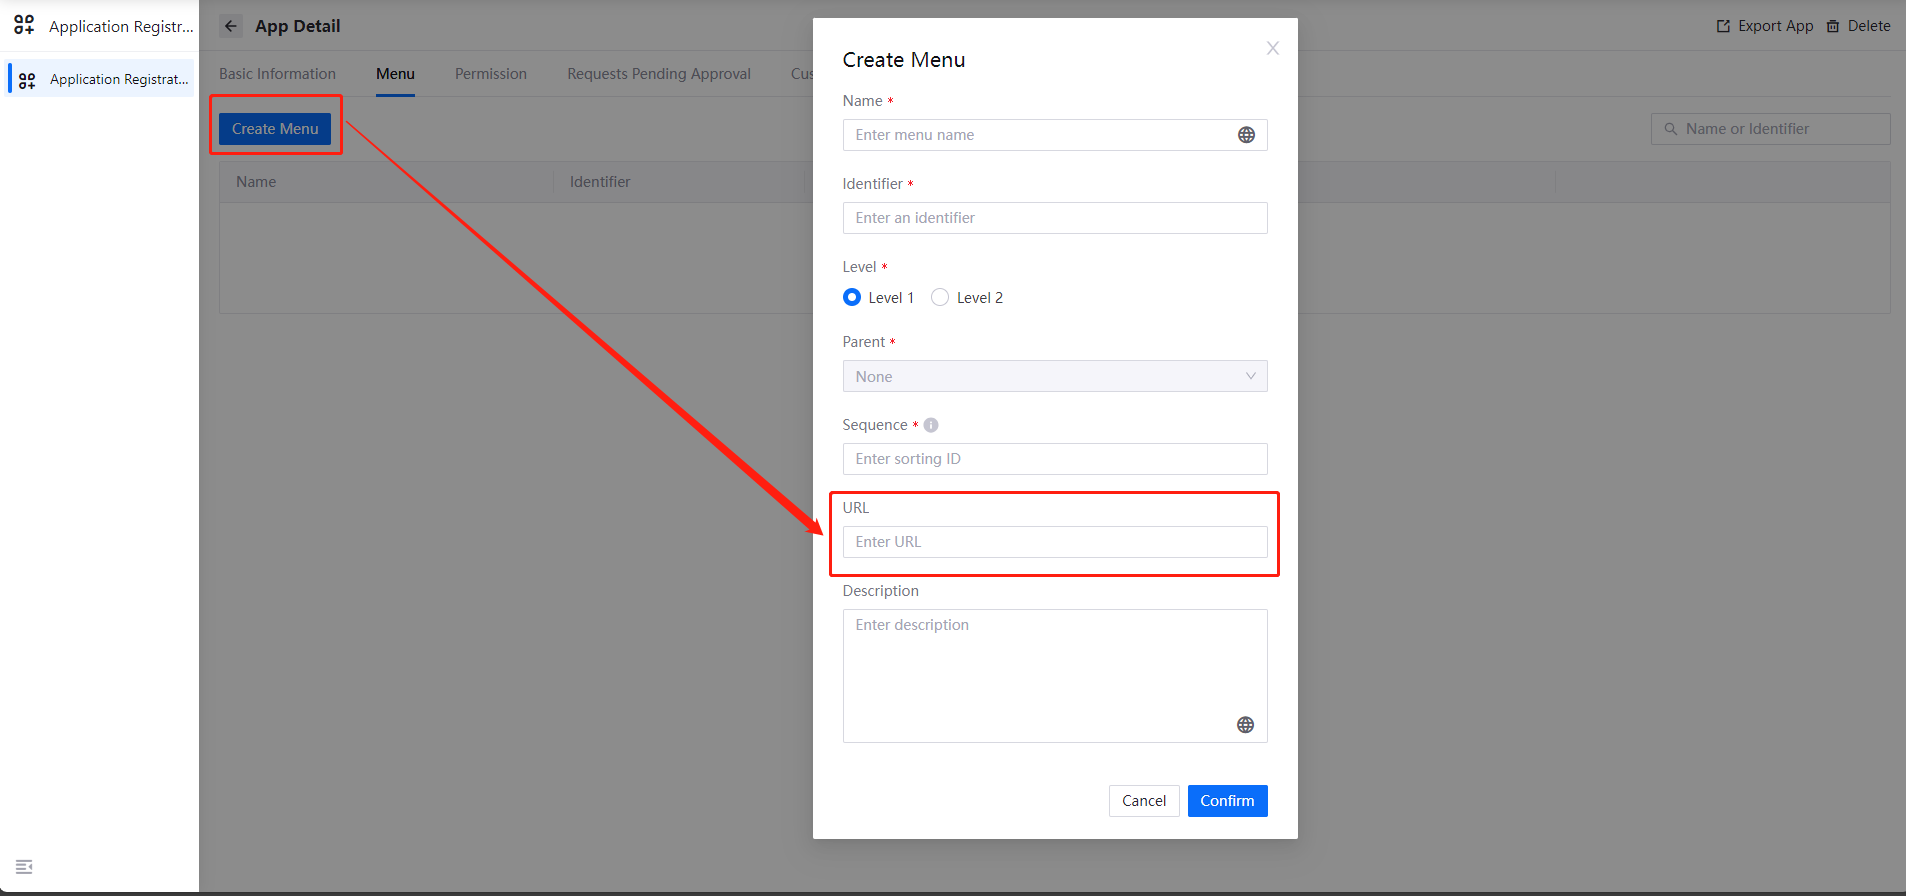Viewport: 1906px width, 896px height.
Task: Click the back arrow beside App Detail
Action: pos(231,26)
